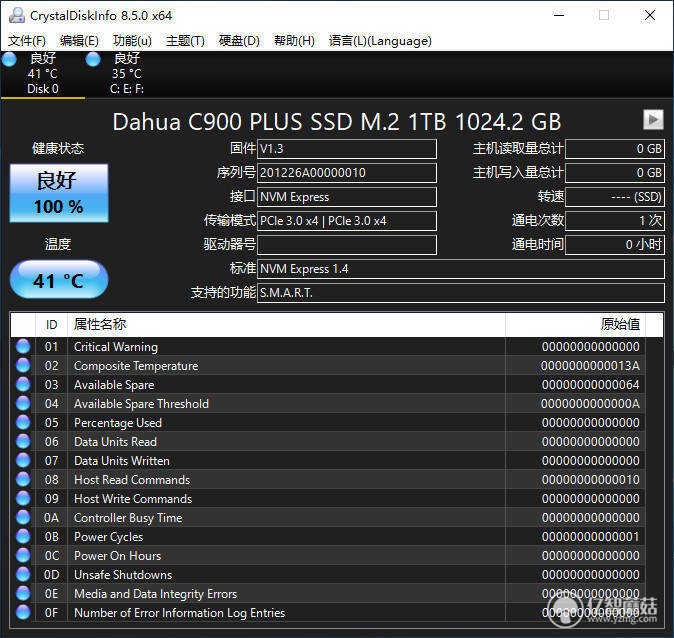Click the empty 驱动器号 field
The image size is (674, 638).
[x=347, y=245]
